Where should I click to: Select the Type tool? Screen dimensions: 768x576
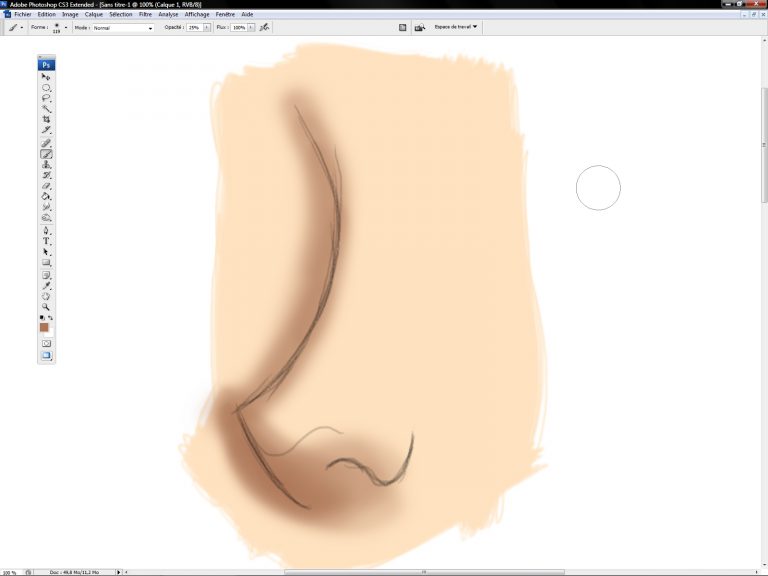(46, 241)
